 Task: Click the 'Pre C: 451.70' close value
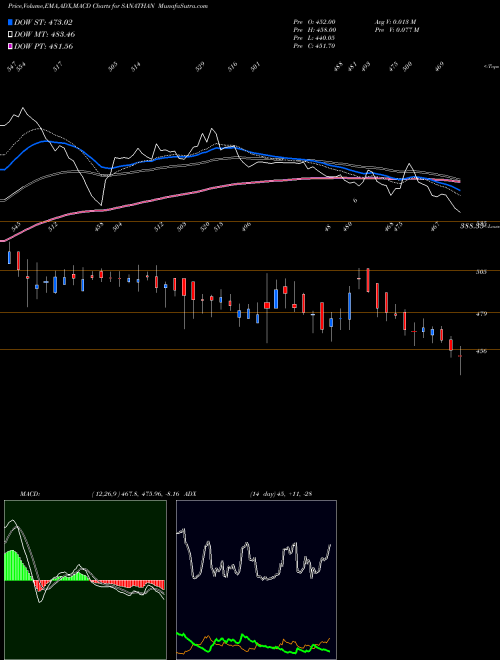point(314,46)
